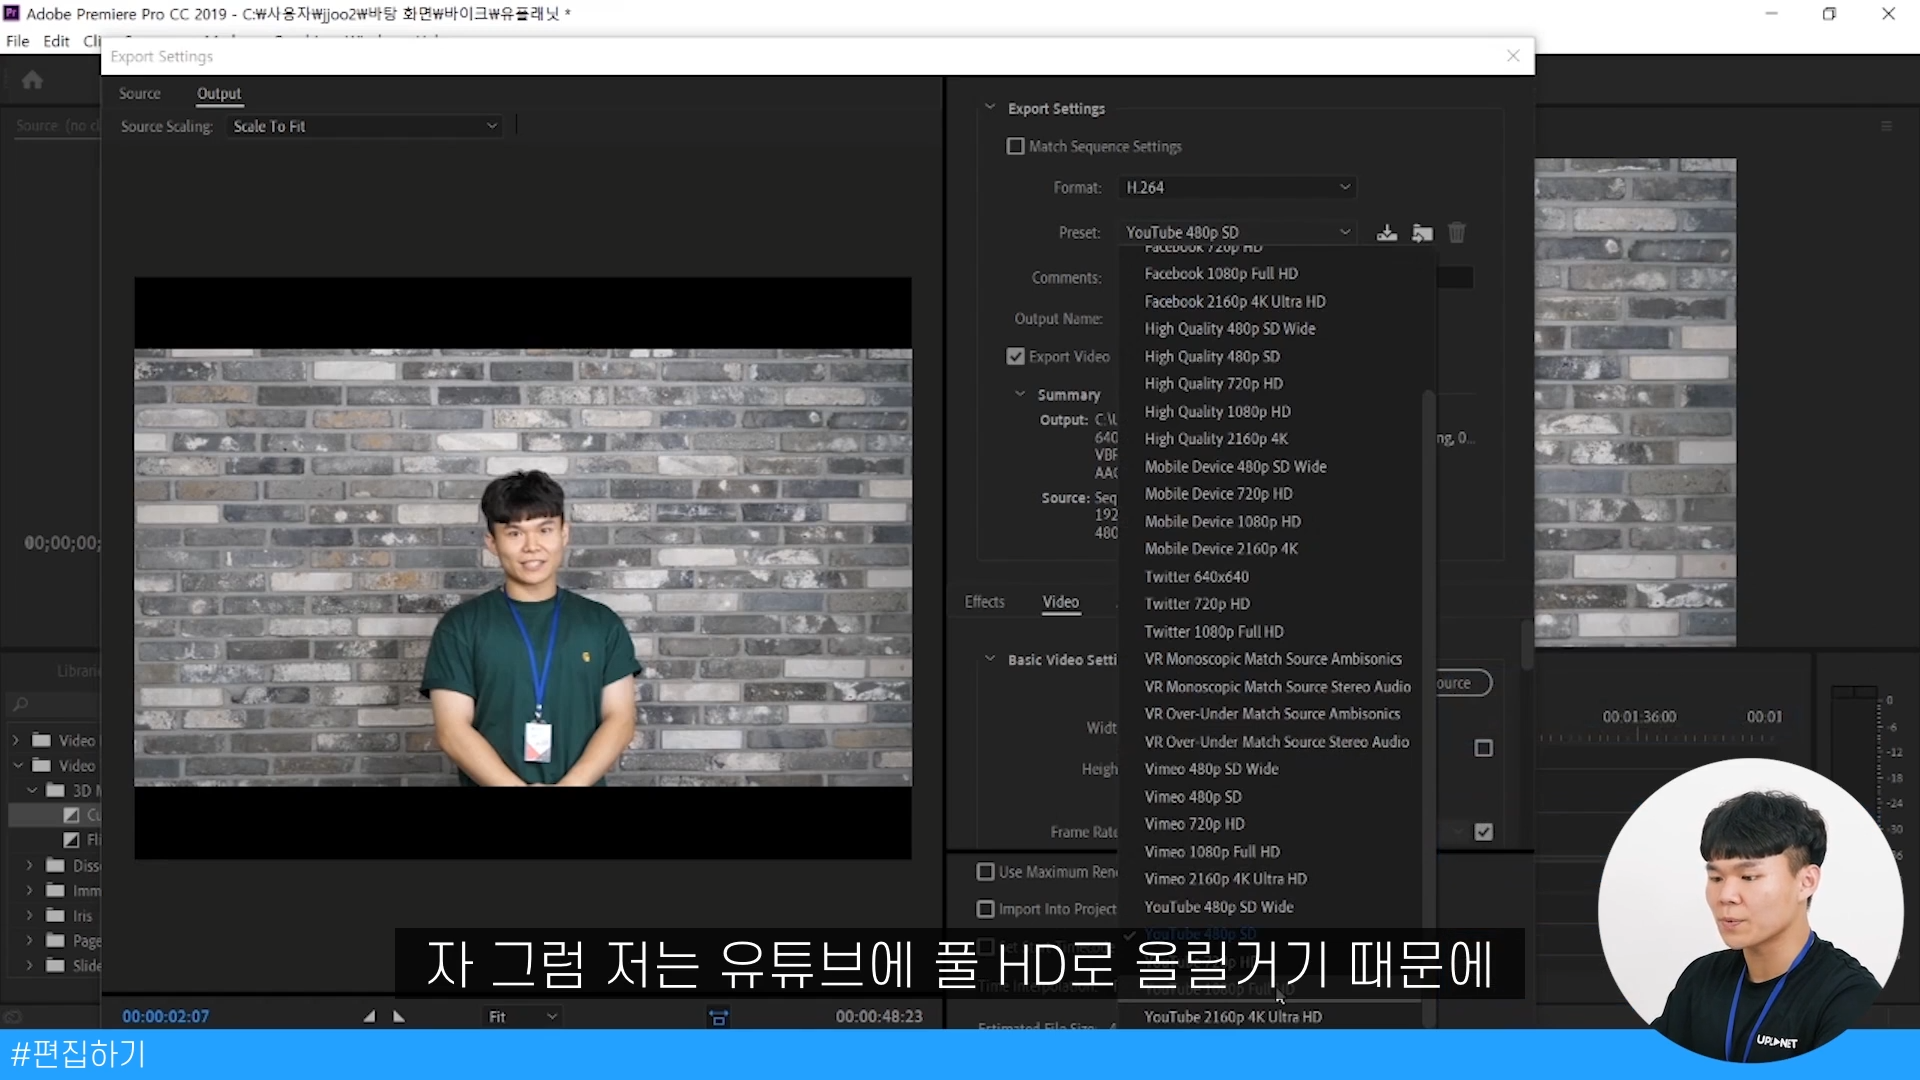Open the program monitor panel menu icon

coord(1886,126)
